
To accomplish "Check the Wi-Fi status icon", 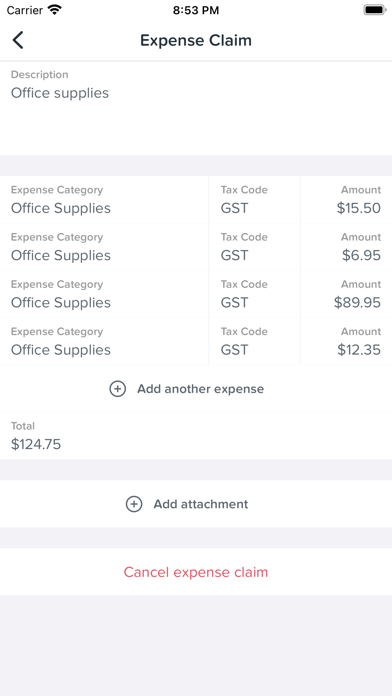I will 55,10.
